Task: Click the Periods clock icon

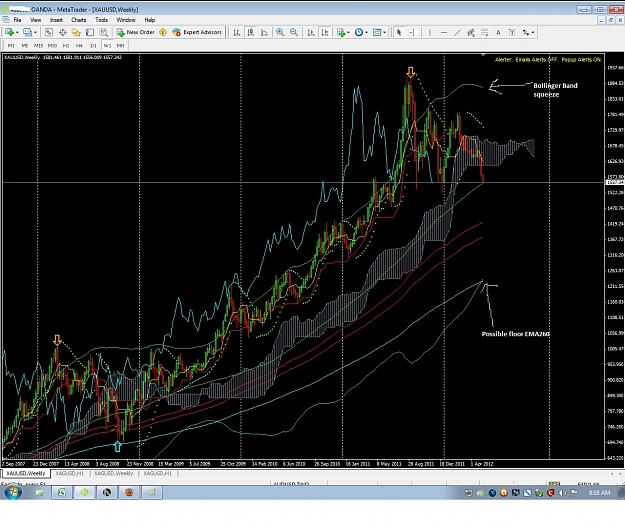Action: tap(359, 32)
